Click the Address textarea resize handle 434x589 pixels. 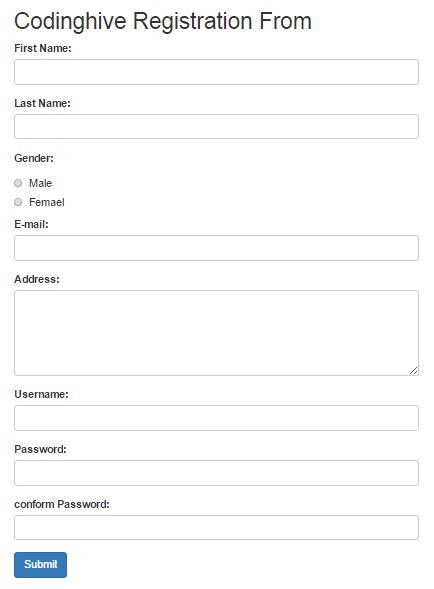coord(413,370)
